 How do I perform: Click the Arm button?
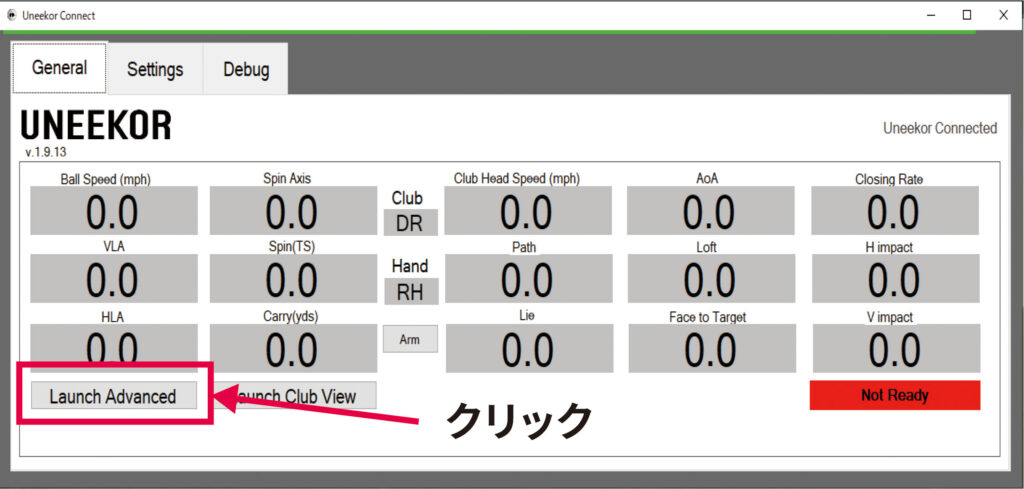point(410,339)
